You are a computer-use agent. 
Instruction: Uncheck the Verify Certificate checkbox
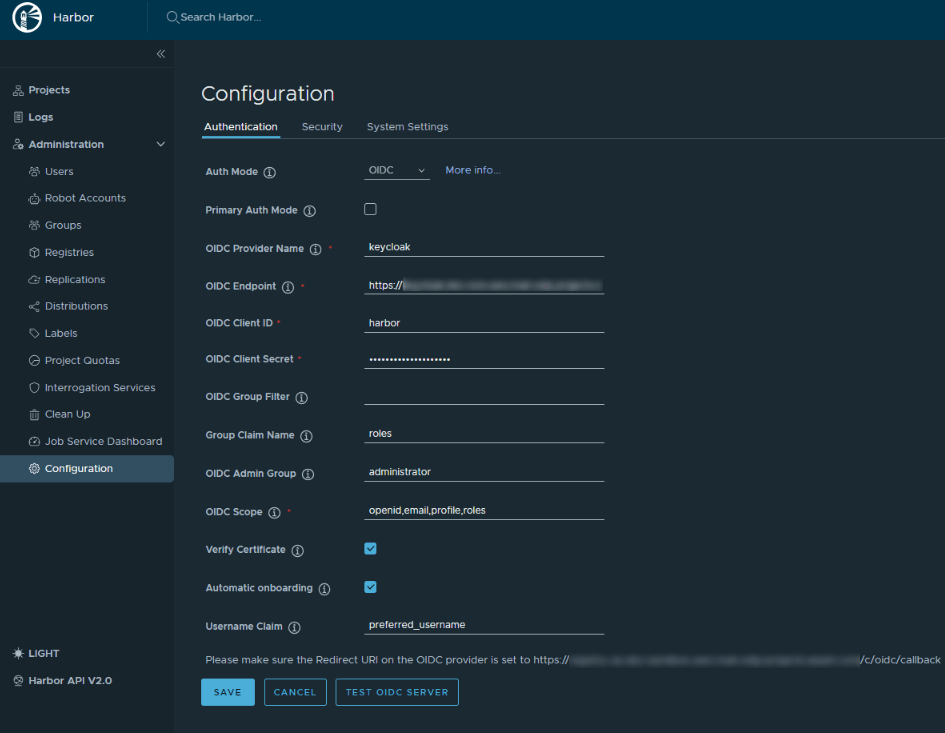point(370,548)
